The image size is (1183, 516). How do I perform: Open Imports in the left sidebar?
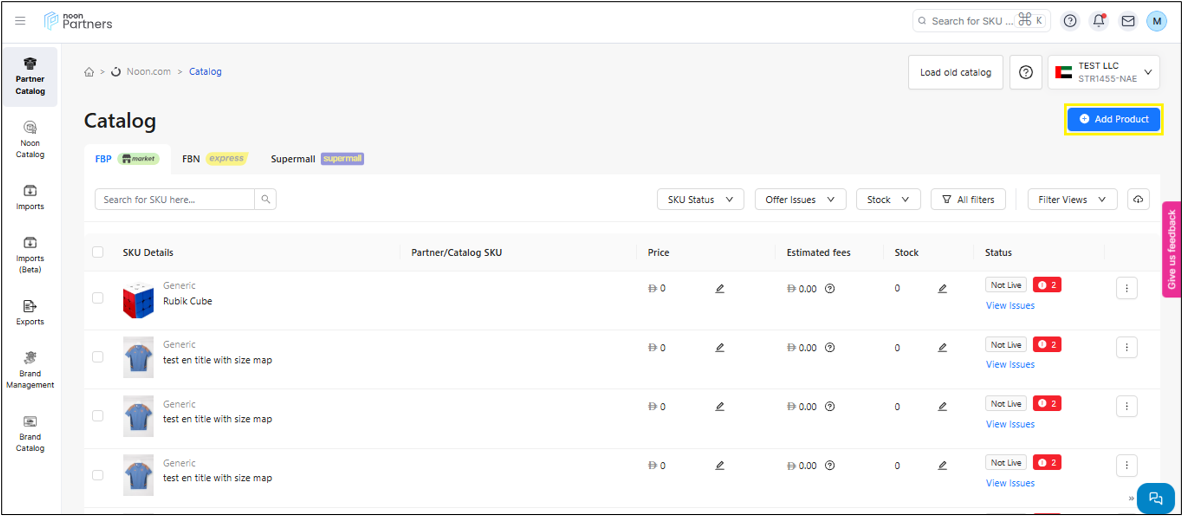[30, 196]
